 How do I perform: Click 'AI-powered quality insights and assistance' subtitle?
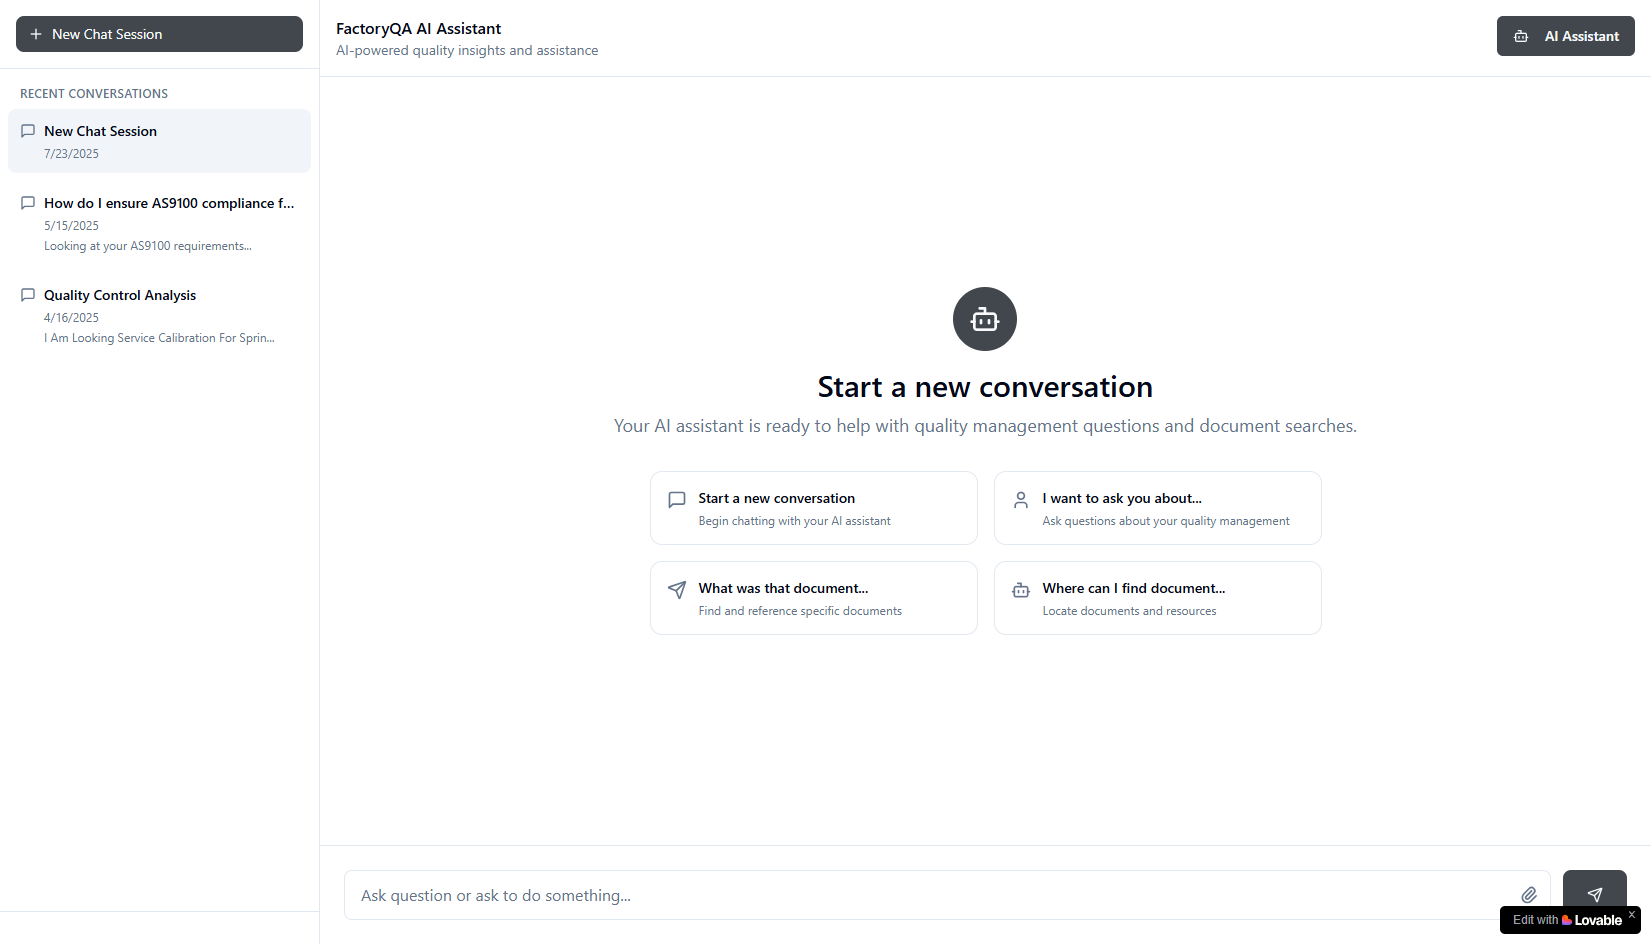coord(467,51)
